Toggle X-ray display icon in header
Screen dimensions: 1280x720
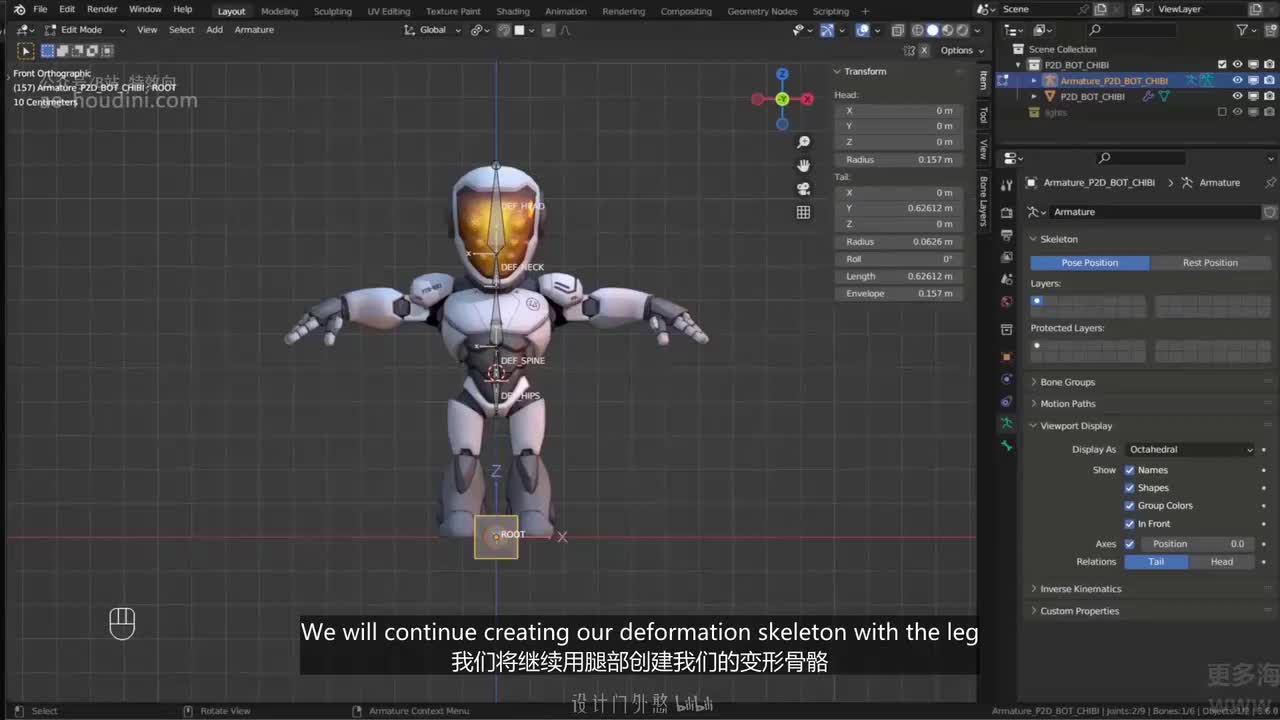[x=897, y=30]
